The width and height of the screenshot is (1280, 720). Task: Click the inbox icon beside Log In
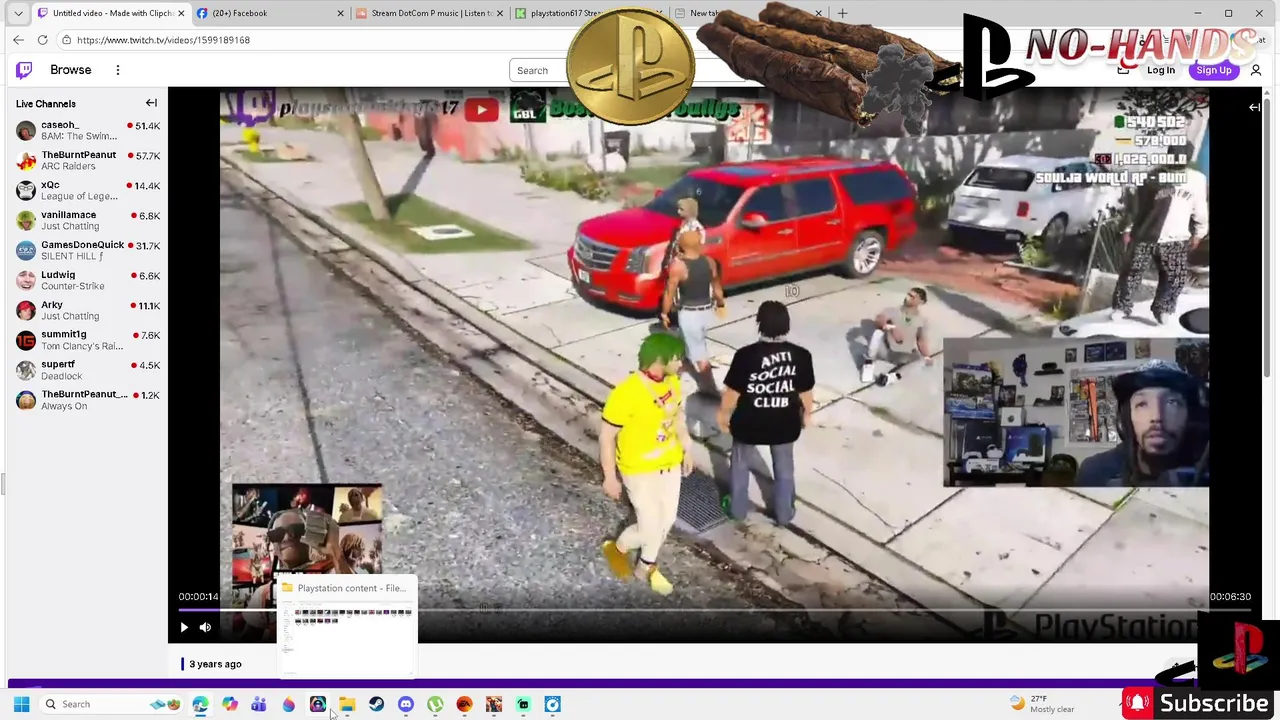(1123, 70)
